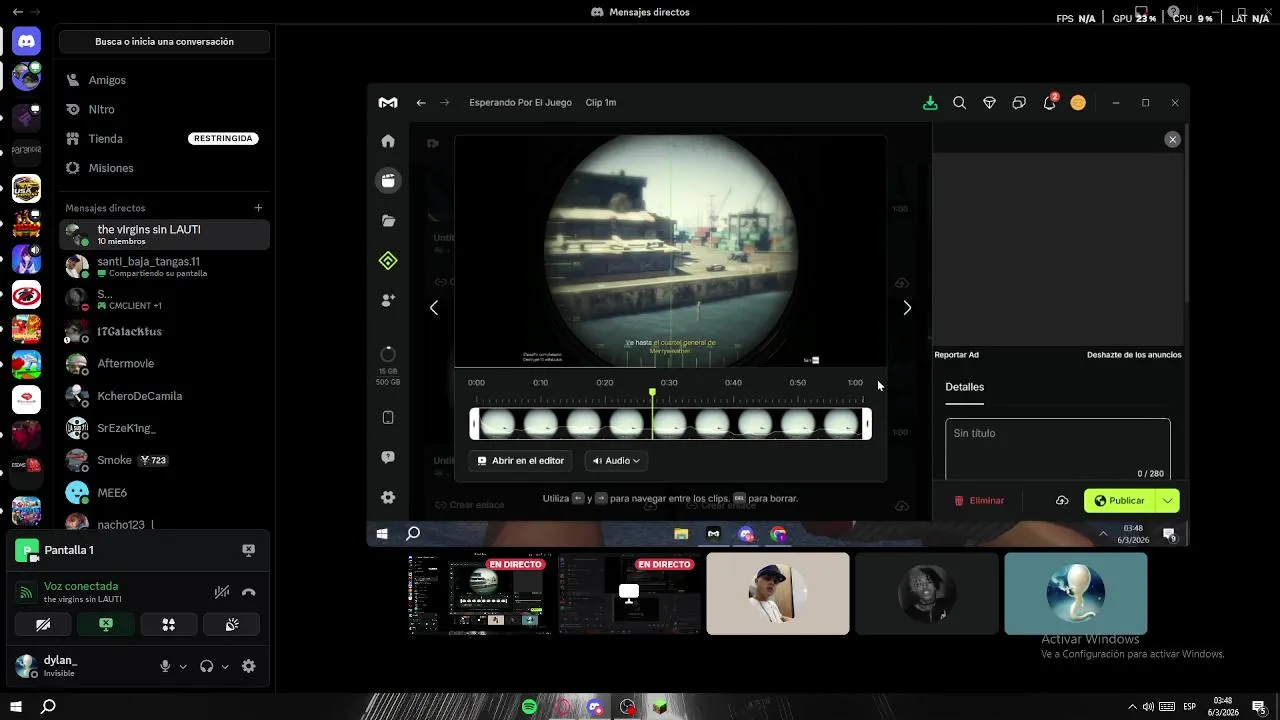
Task: Select the Detalles tab
Action: 965,387
